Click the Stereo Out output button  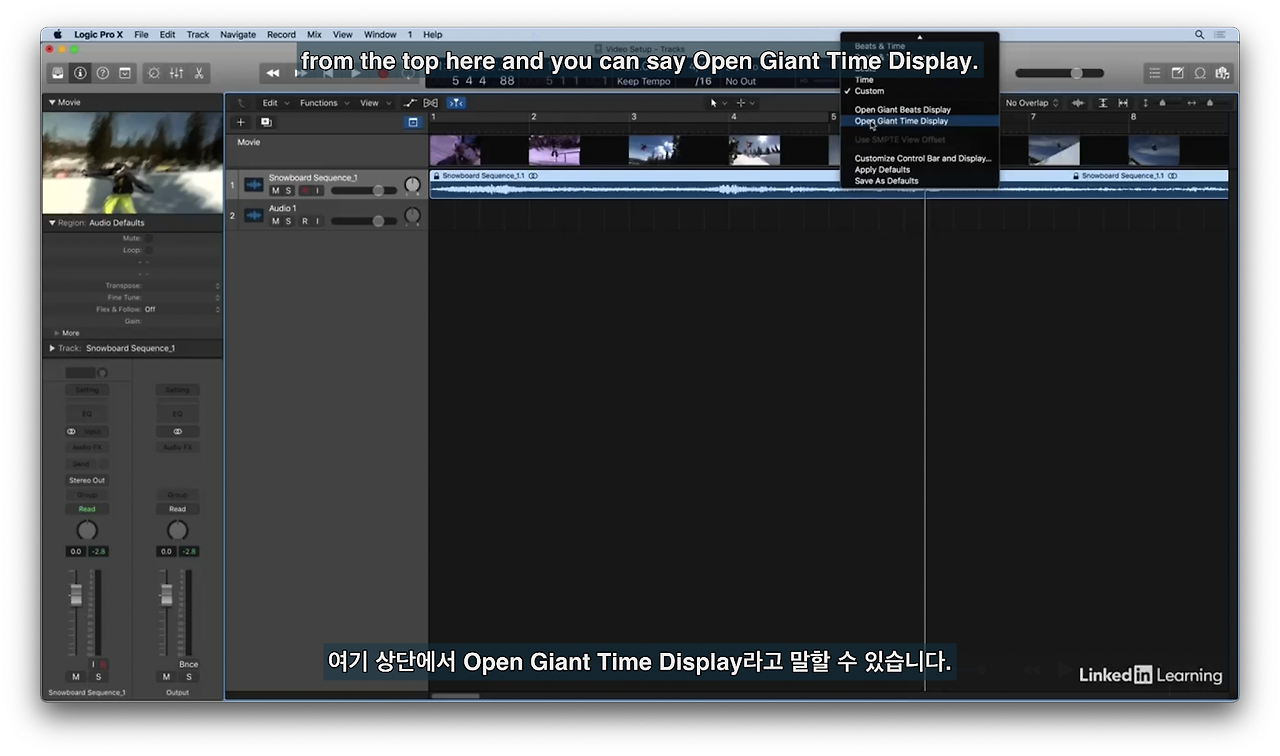87,480
